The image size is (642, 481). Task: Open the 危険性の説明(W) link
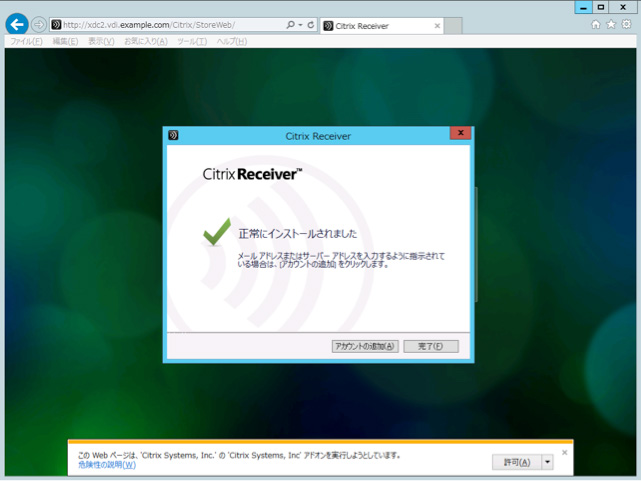pyautogui.click(x=107, y=465)
